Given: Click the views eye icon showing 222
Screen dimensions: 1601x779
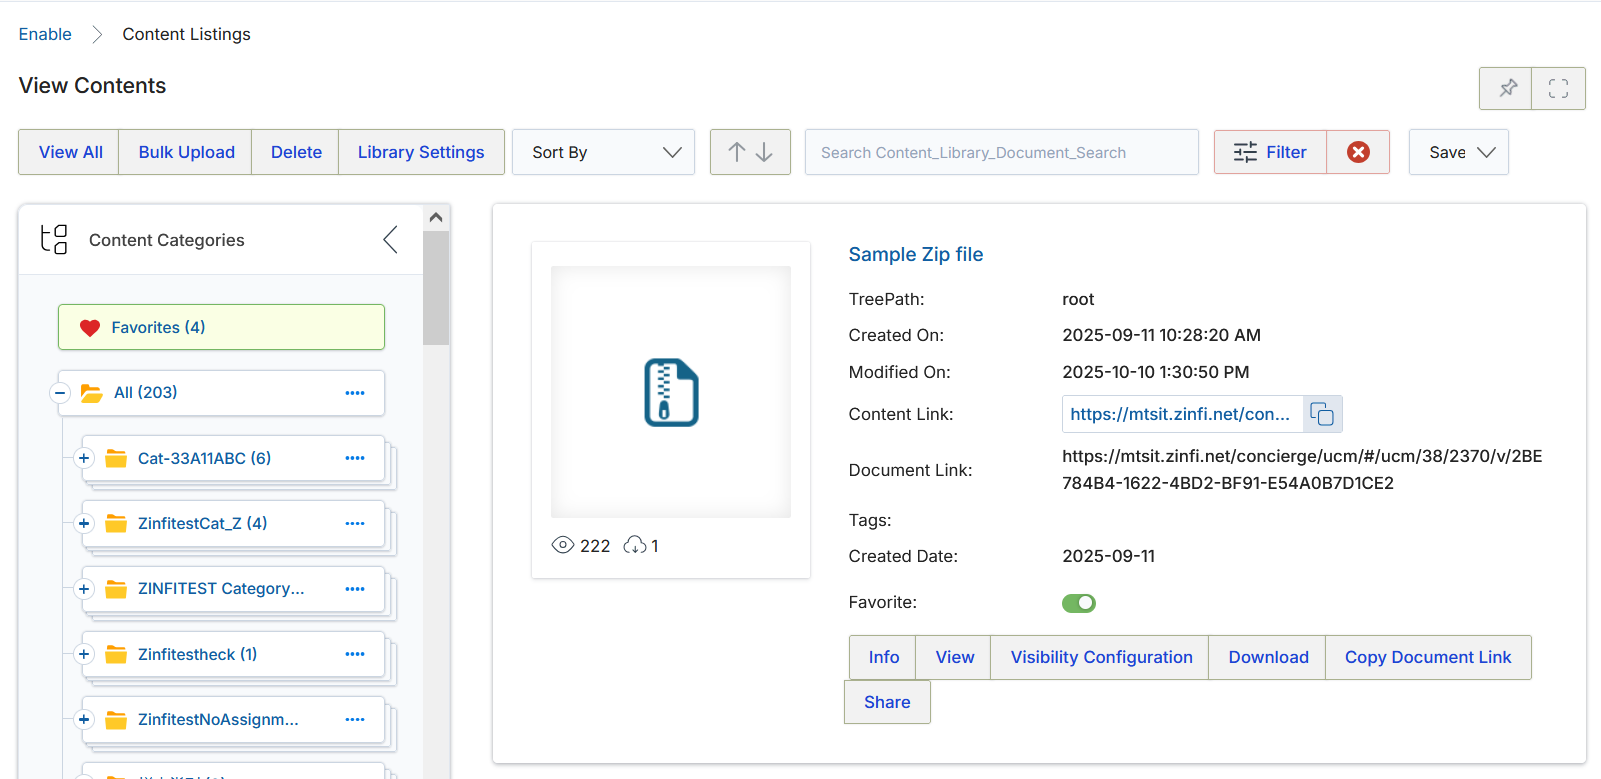Looking at the screenshot, I should (x=562, y=545).
